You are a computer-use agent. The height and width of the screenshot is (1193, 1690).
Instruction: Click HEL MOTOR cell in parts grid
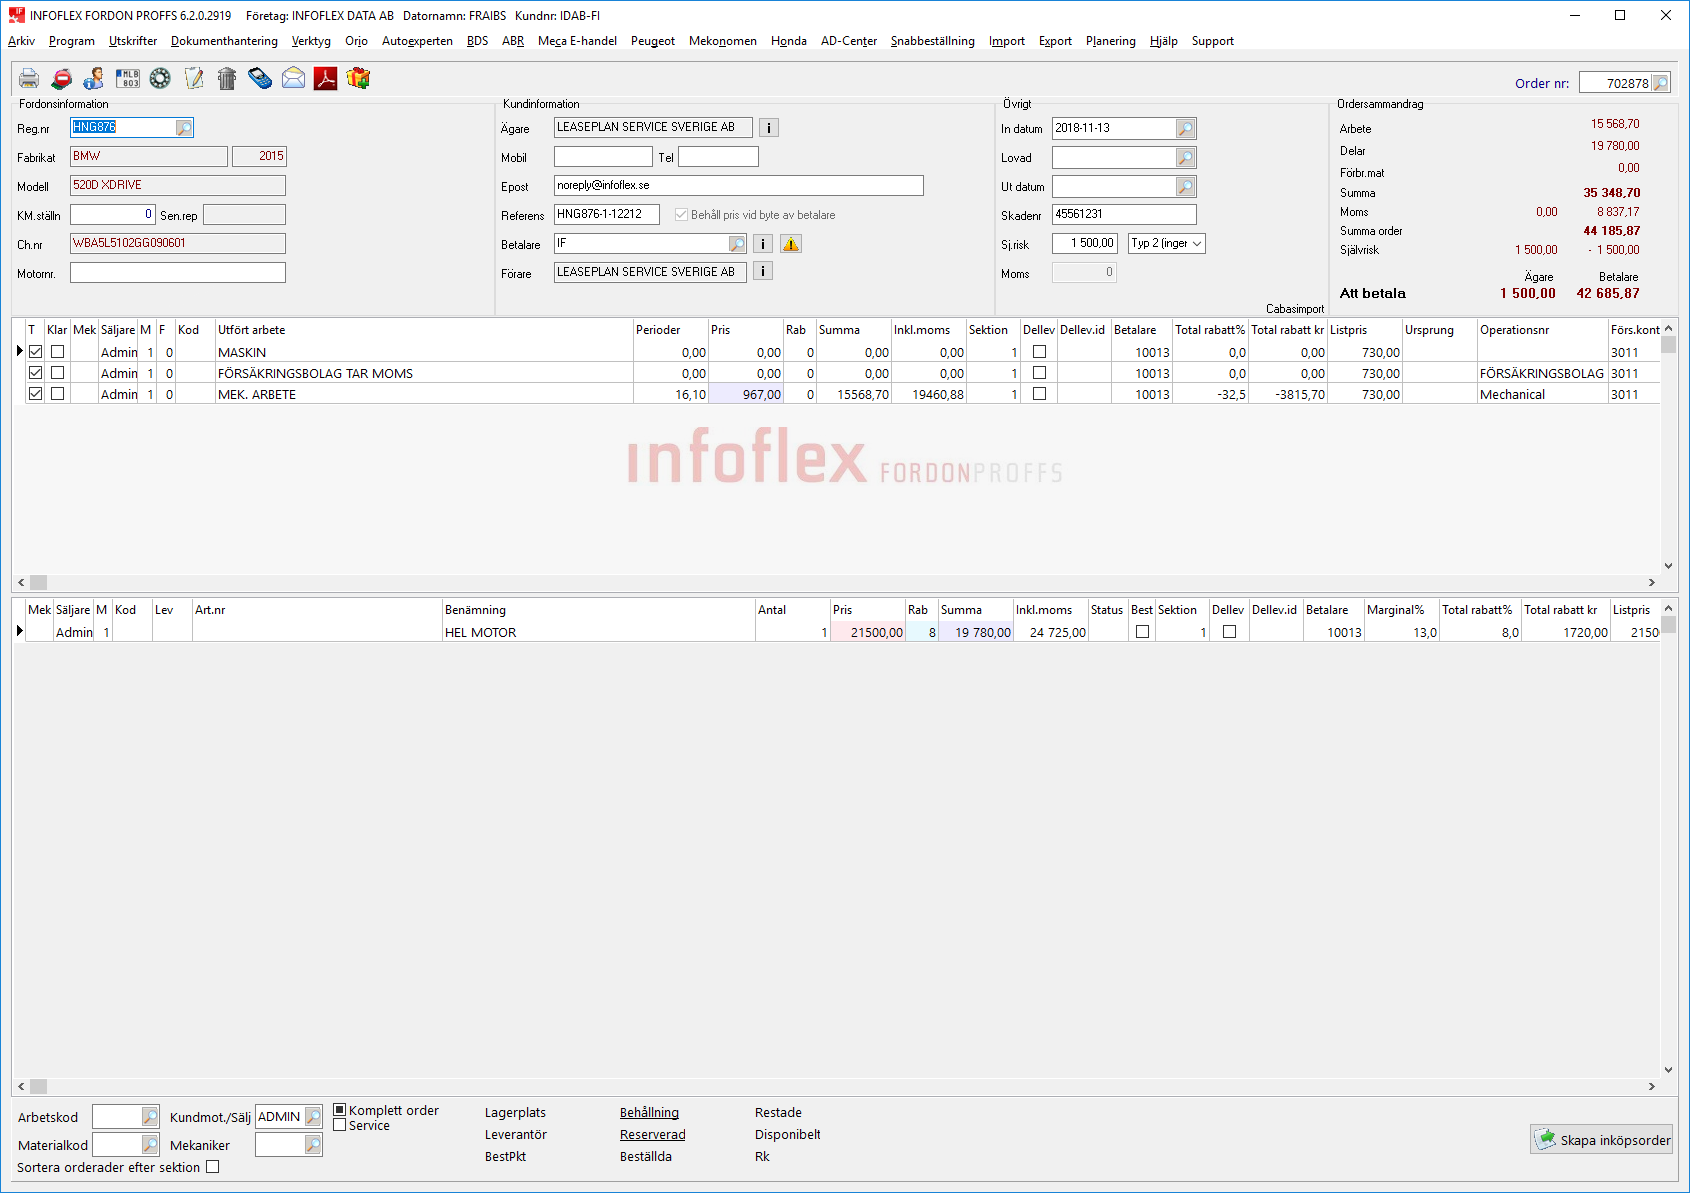tap(598, 632)
